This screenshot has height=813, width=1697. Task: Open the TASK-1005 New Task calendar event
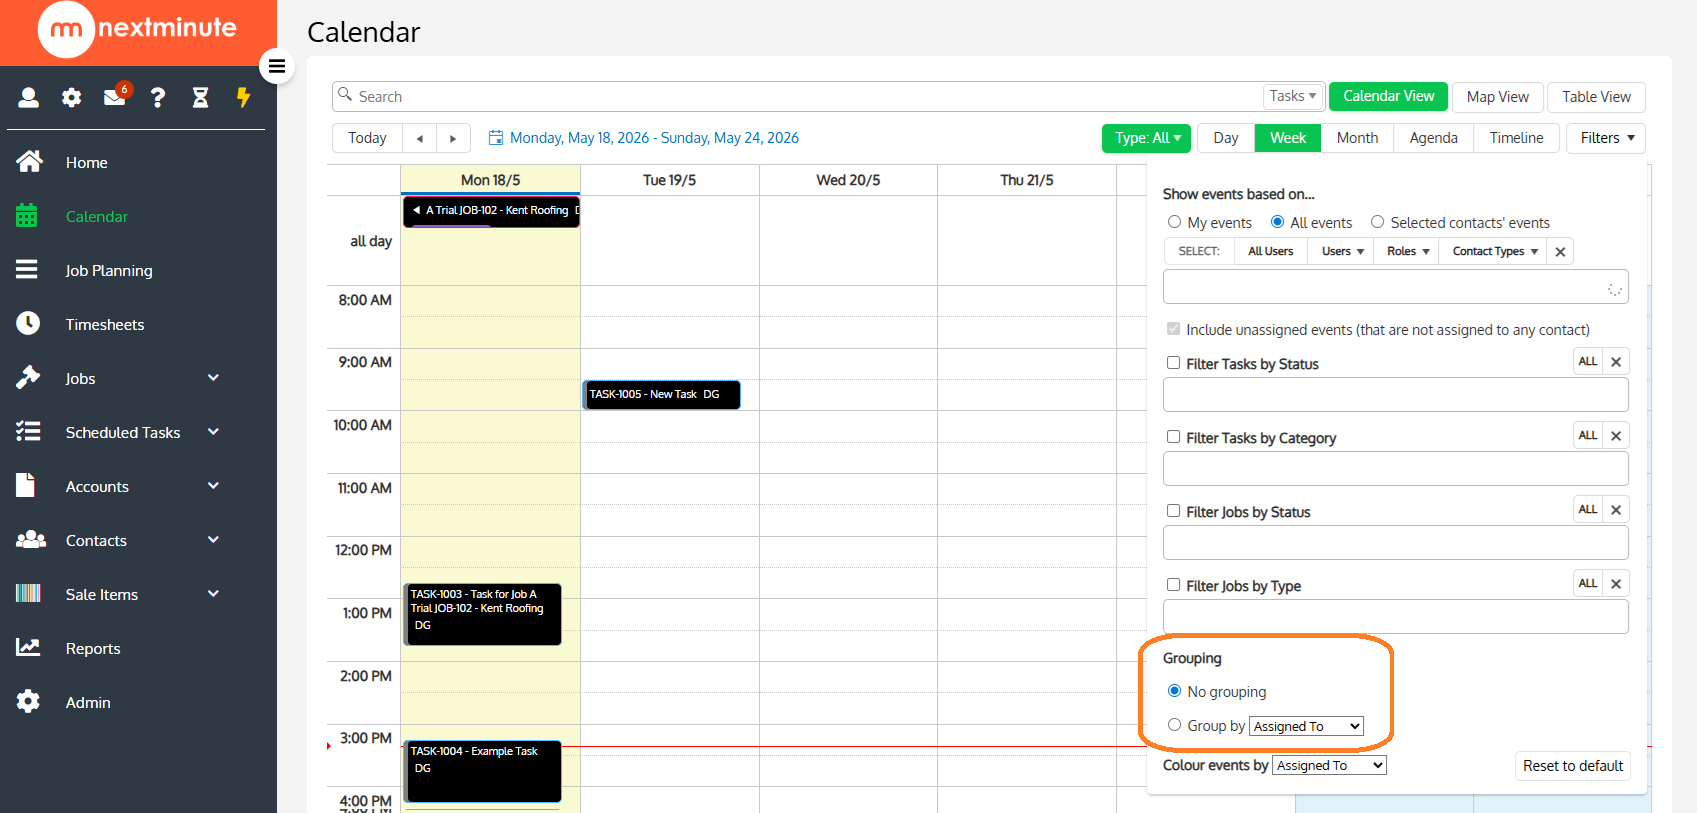pyautogui.click(x=662, y=395)
